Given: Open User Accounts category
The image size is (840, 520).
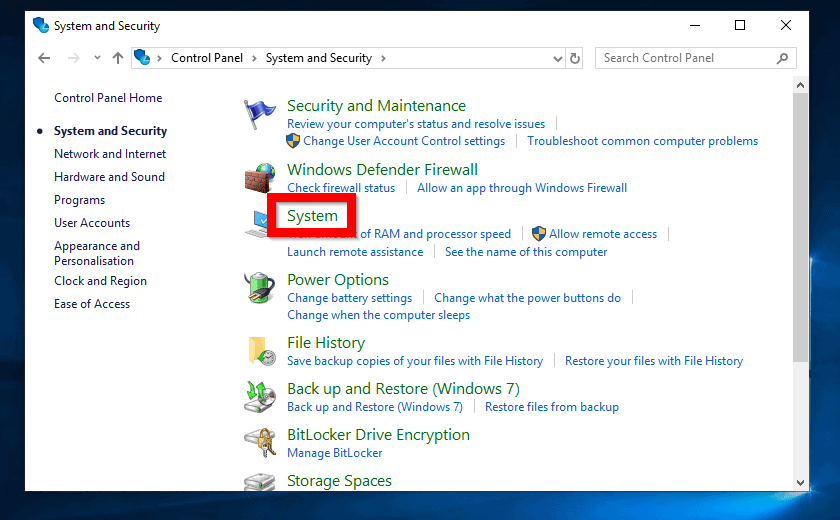Looking at the screenshot, I should pyautogui.click(x=92, y=223).
